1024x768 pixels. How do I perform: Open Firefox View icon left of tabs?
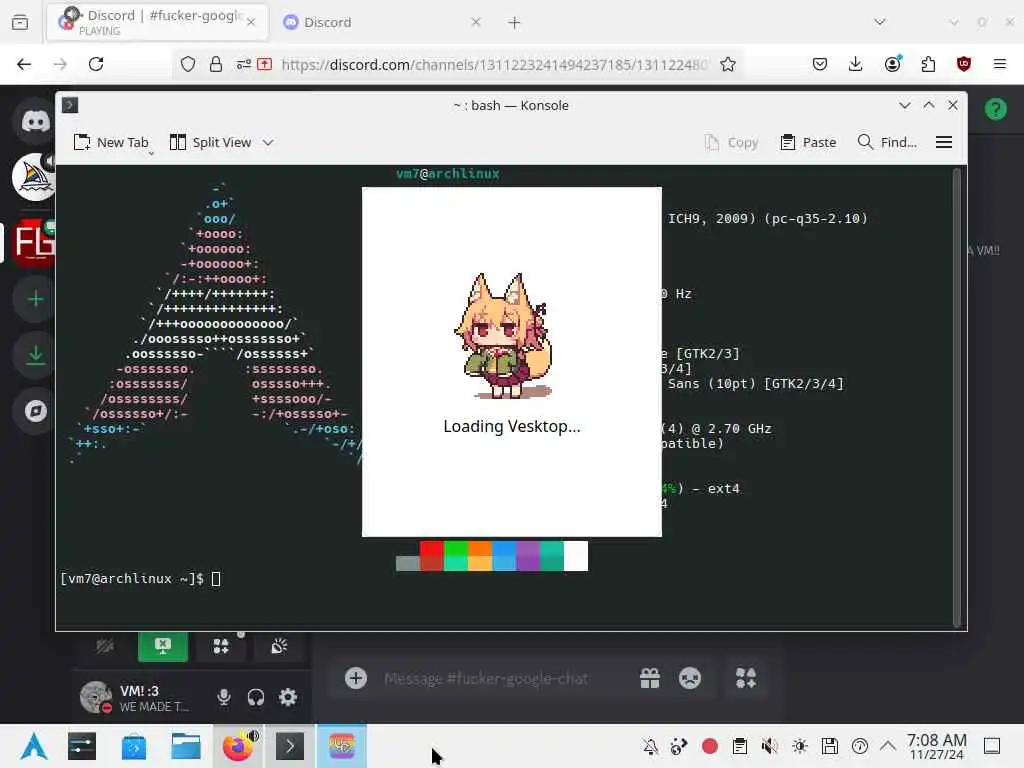(x=20, y=22)
